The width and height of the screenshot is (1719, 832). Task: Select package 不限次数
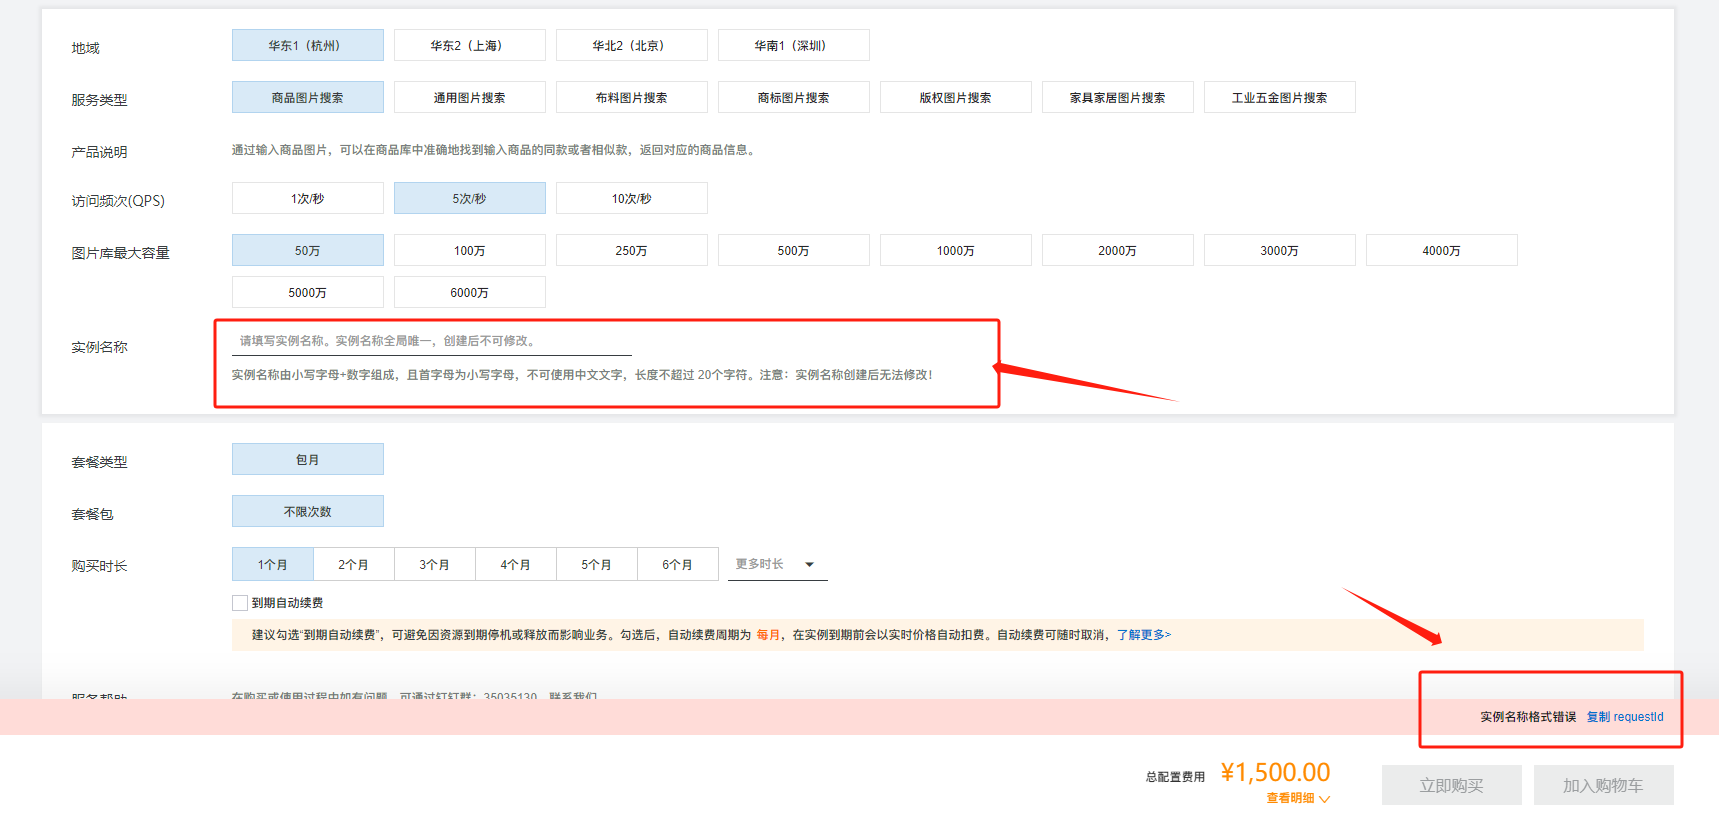308,511
